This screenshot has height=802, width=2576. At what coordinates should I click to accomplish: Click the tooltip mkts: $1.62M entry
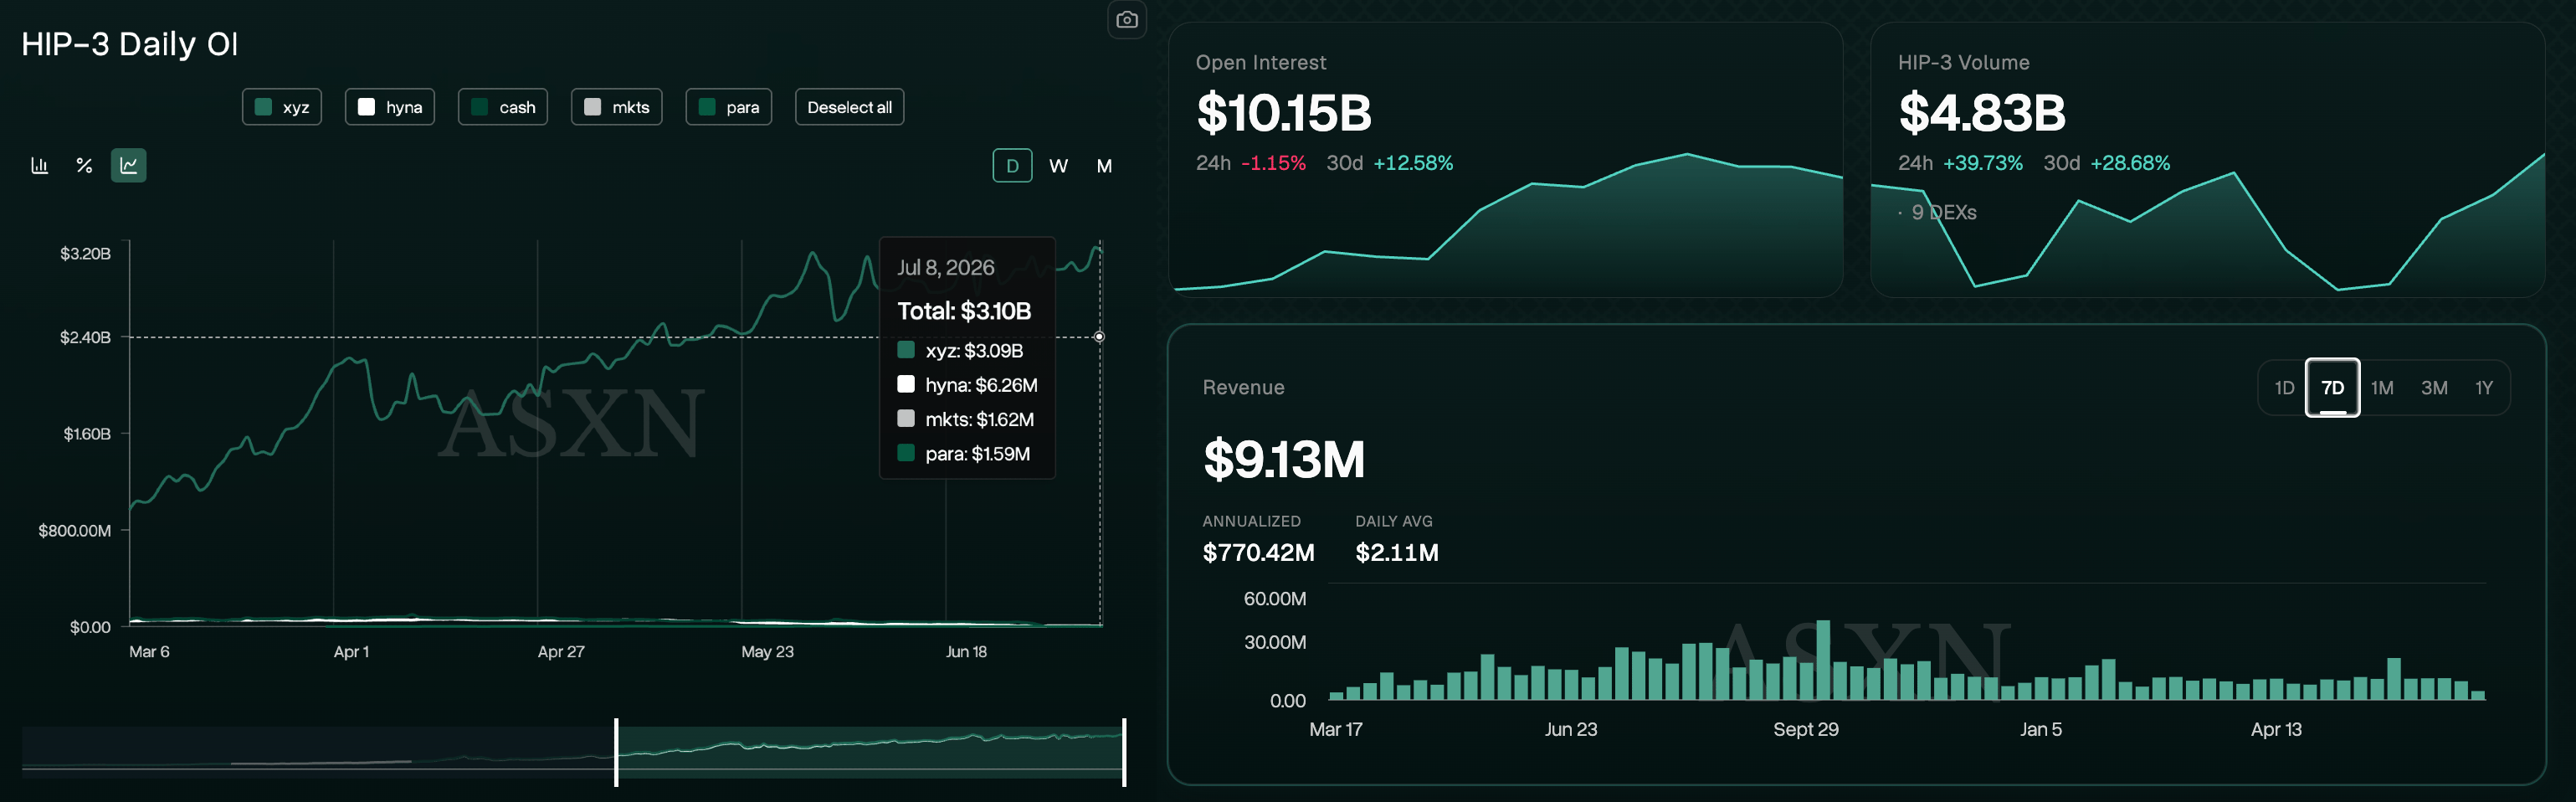click(966, 419)
